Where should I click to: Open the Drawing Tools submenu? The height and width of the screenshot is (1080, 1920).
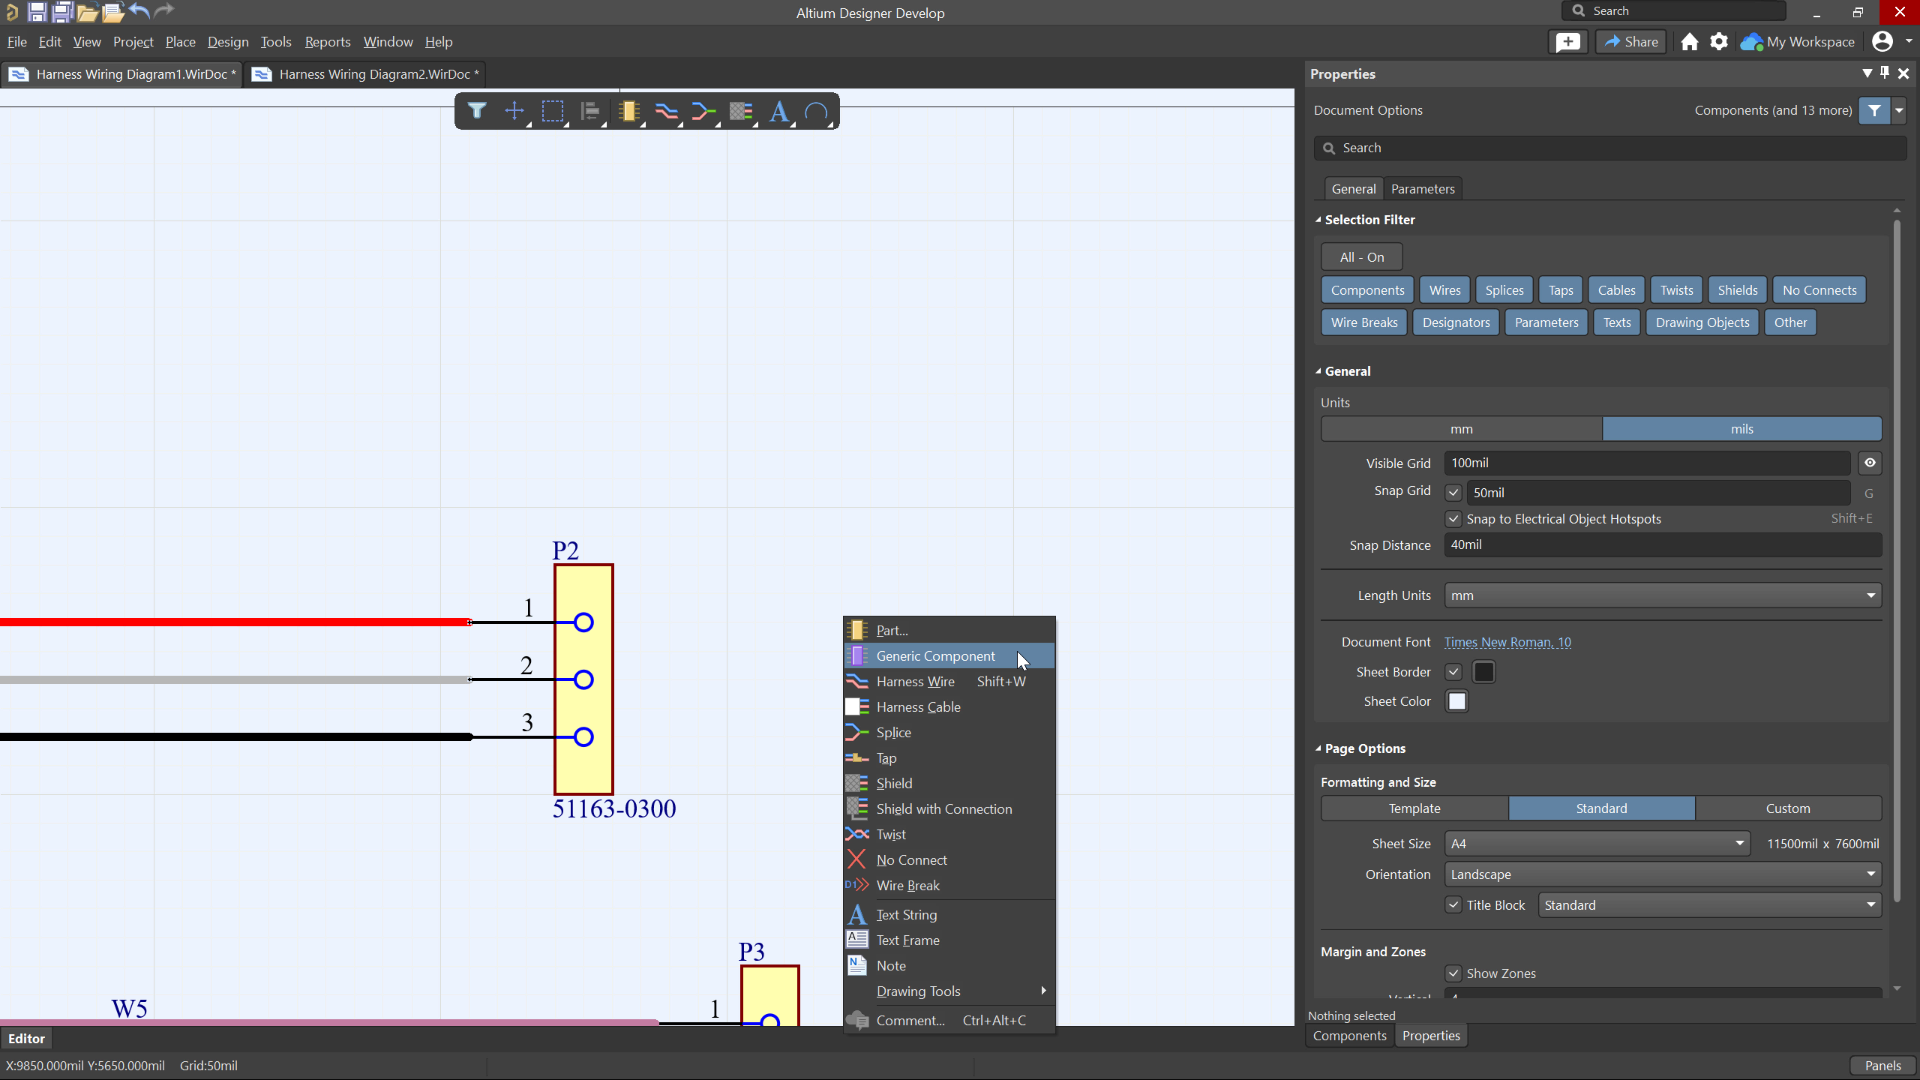coord(949,991)
